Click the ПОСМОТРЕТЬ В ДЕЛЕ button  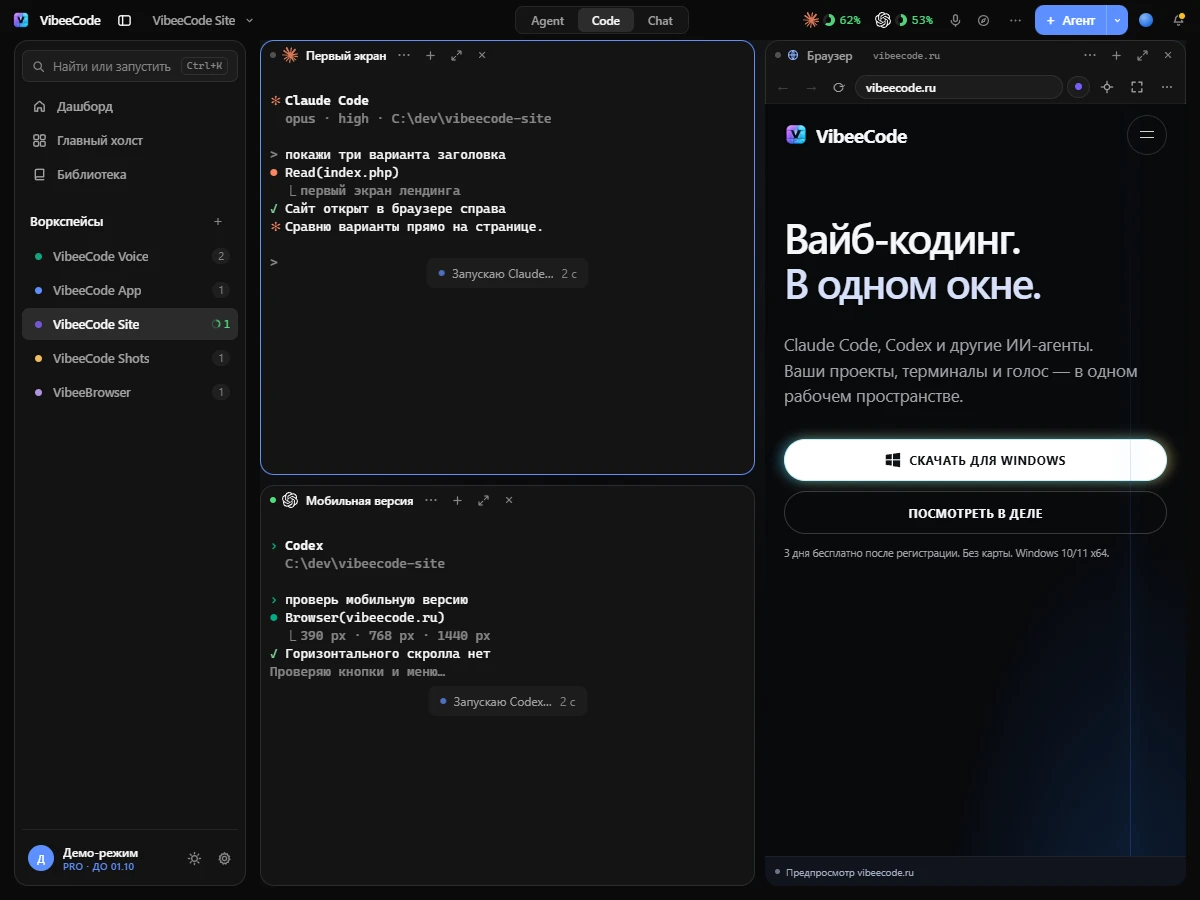click(975, 513)
